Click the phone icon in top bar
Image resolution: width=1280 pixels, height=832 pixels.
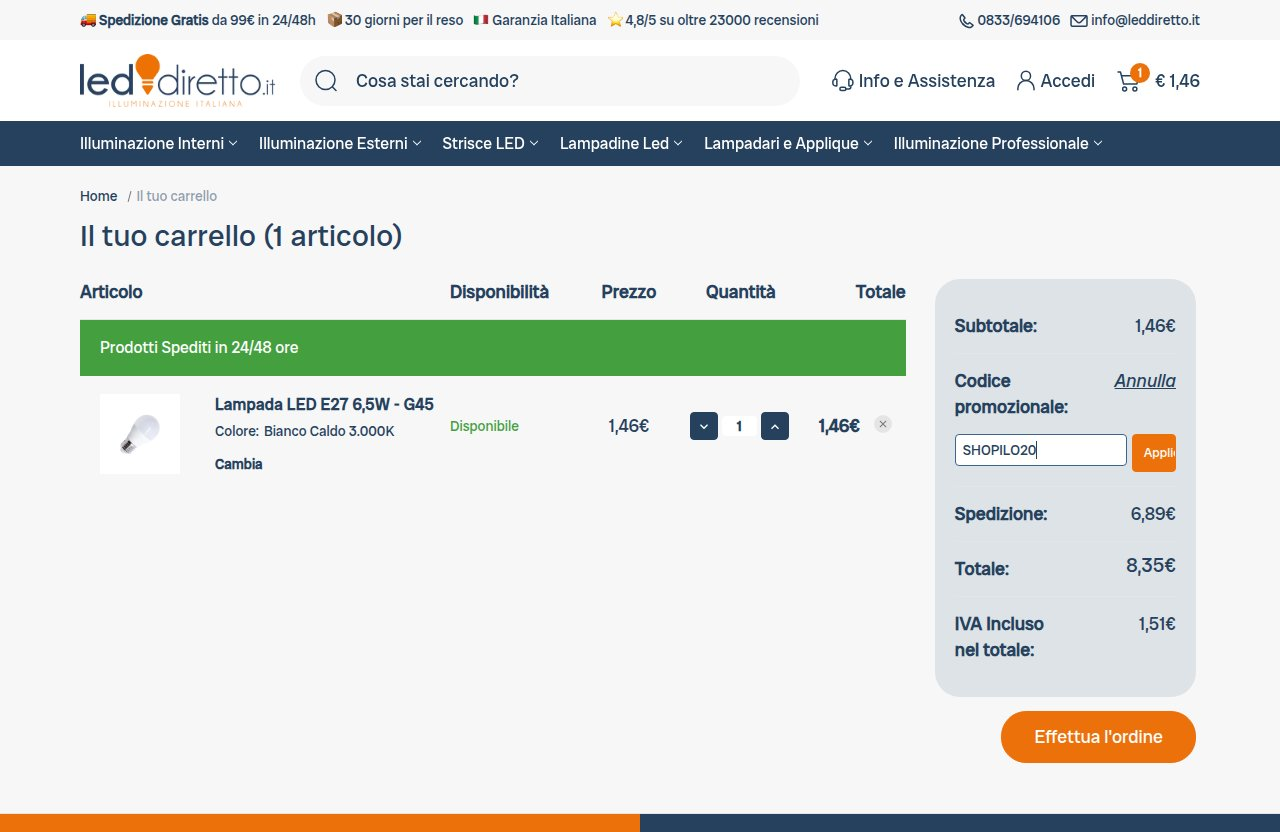[x=966, y=20]
